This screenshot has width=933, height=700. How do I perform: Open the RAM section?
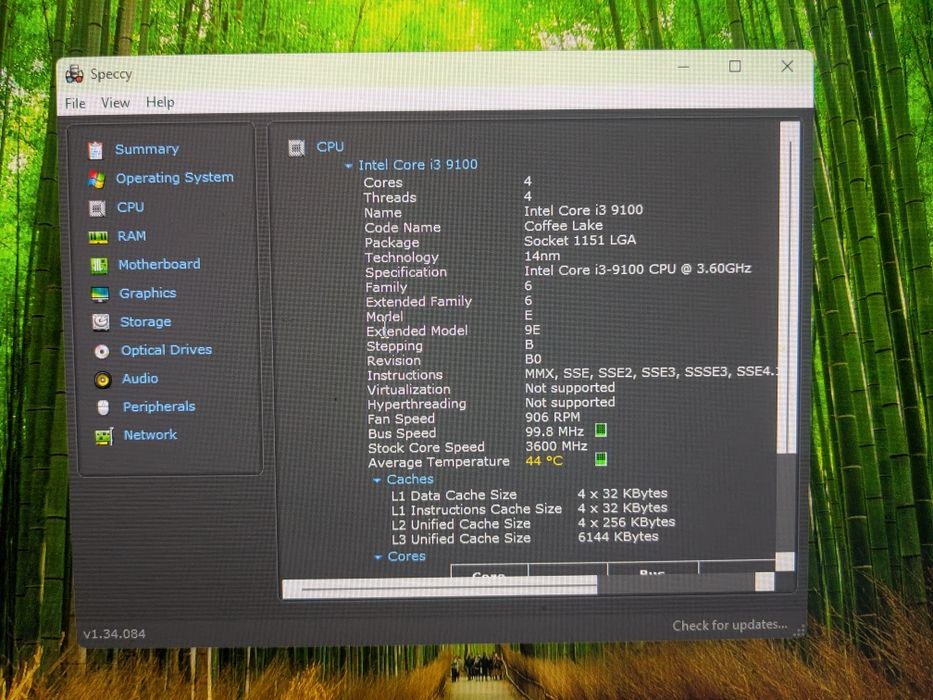click(132, 236)
